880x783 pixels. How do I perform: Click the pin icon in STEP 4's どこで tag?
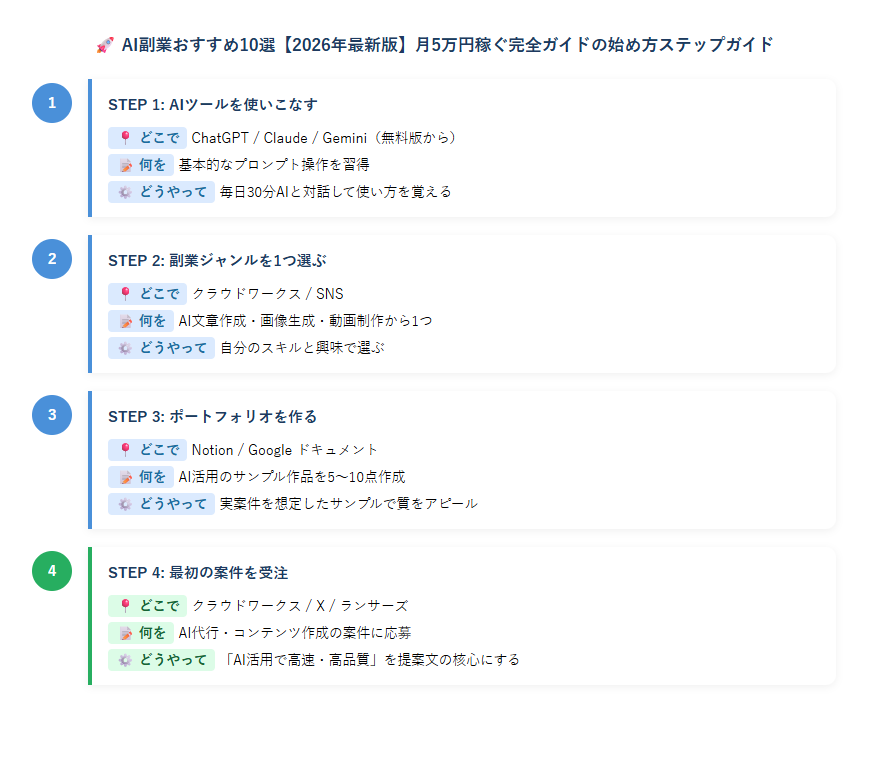[126, 606]
